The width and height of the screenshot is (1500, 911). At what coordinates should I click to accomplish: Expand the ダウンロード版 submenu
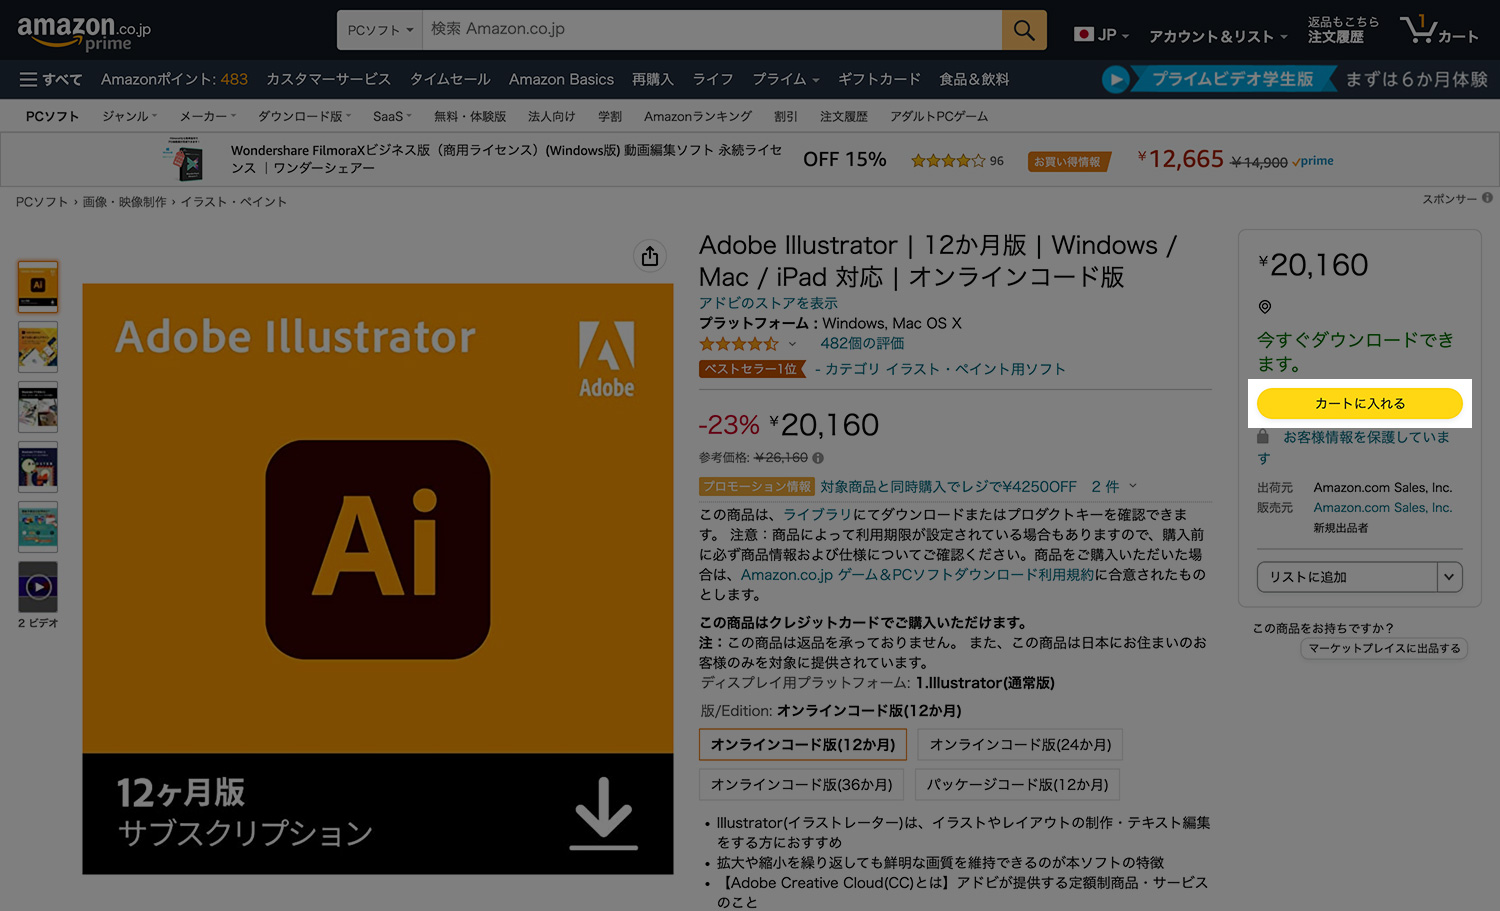[304, 116]
